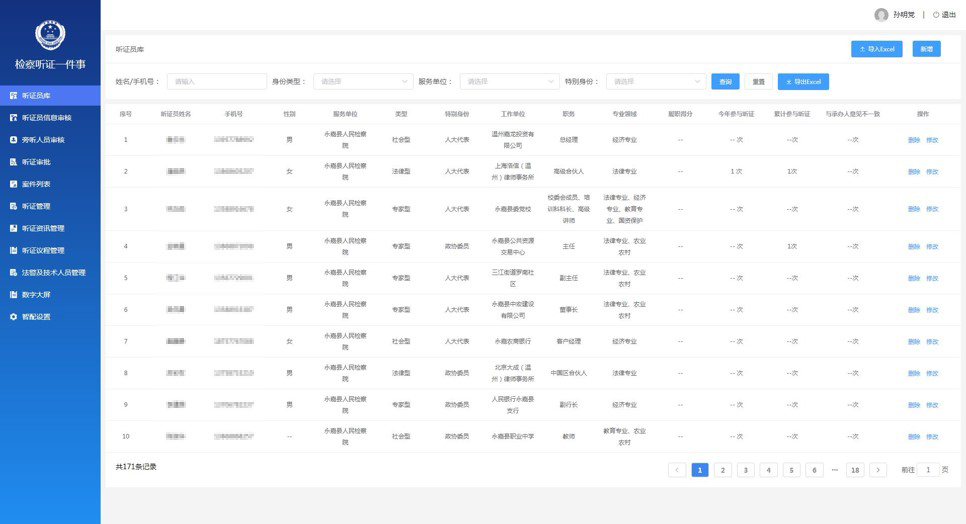Image resolution: width=966 pixels, height=524 pixels.
Task: Go to the next page arrow
Action: pyautogui.click(x=877, y=470)
